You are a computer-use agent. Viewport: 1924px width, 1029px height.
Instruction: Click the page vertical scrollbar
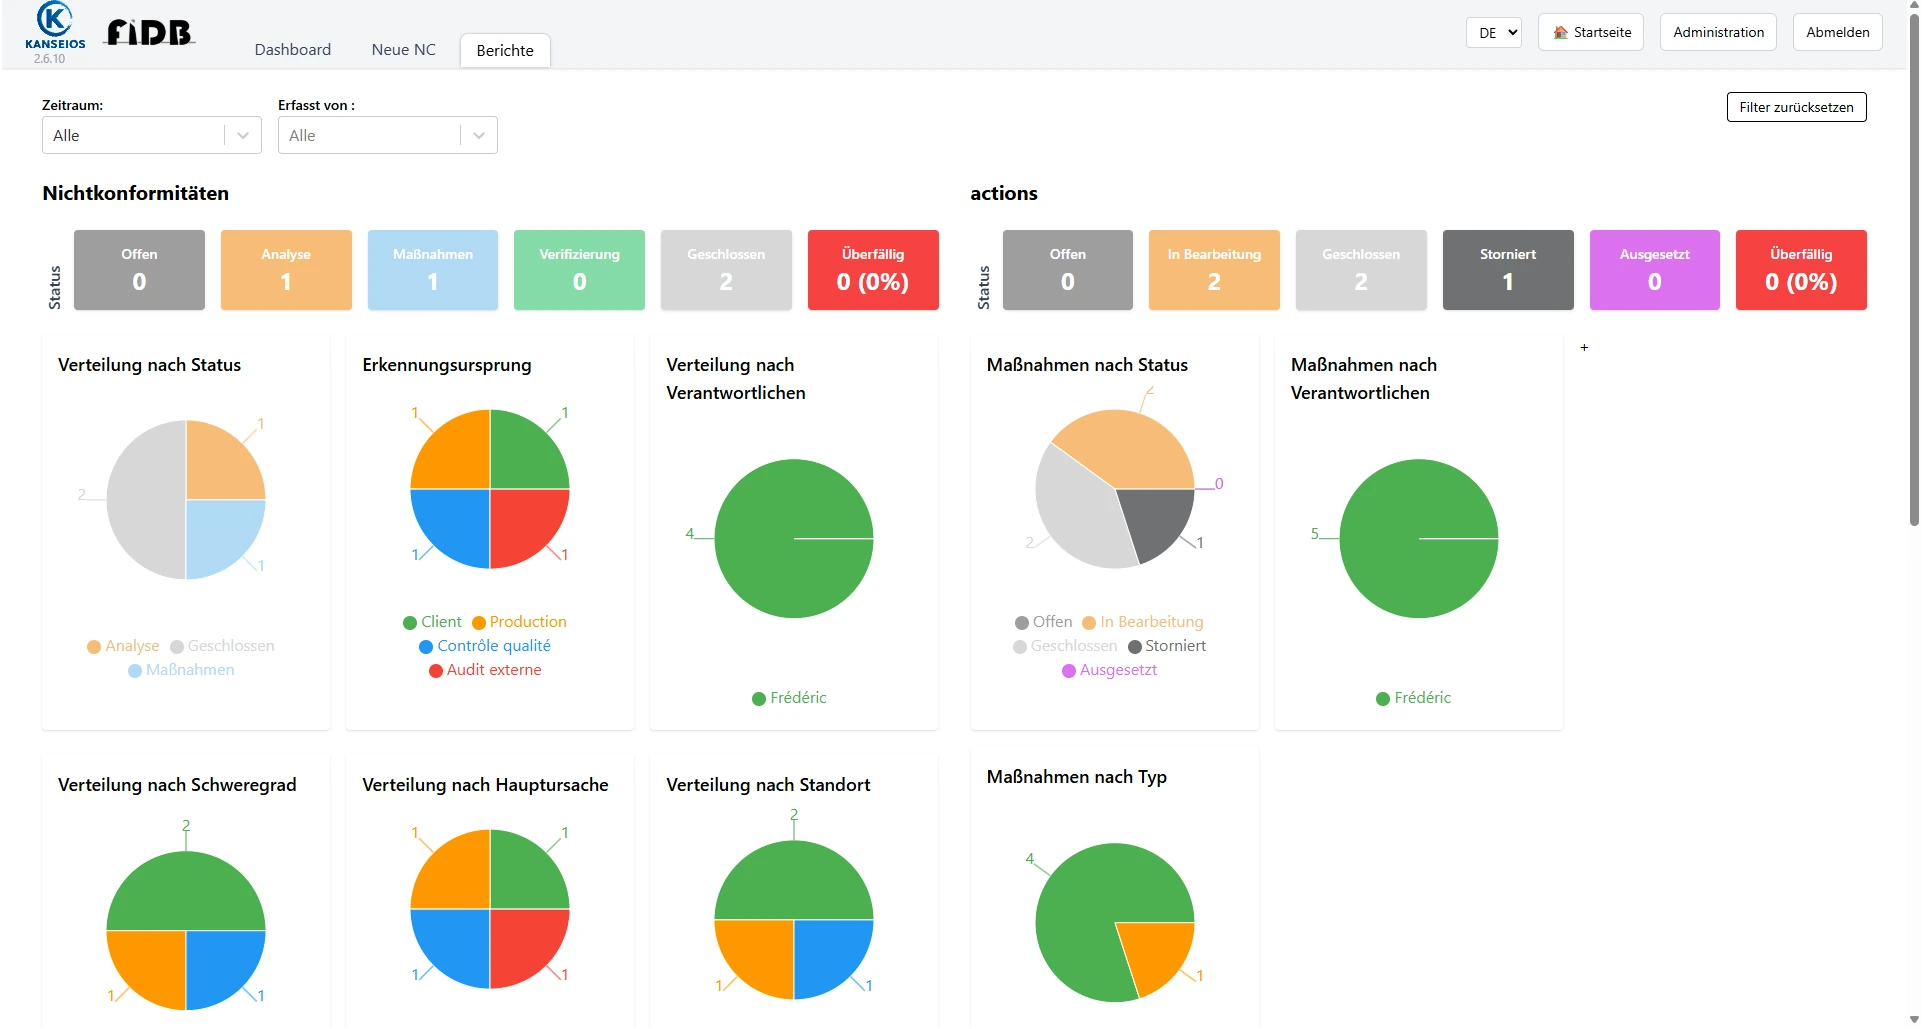pos(1913,270)
